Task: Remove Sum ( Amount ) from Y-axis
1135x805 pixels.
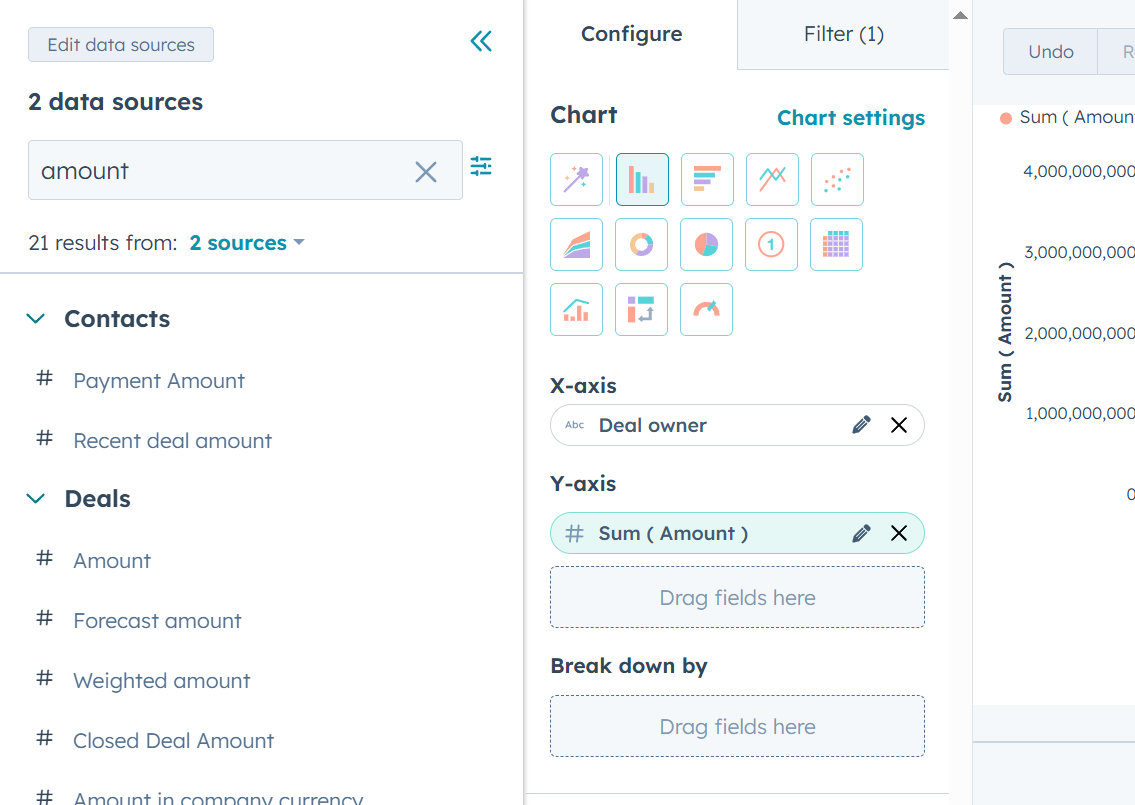Action: pos(899,534)
